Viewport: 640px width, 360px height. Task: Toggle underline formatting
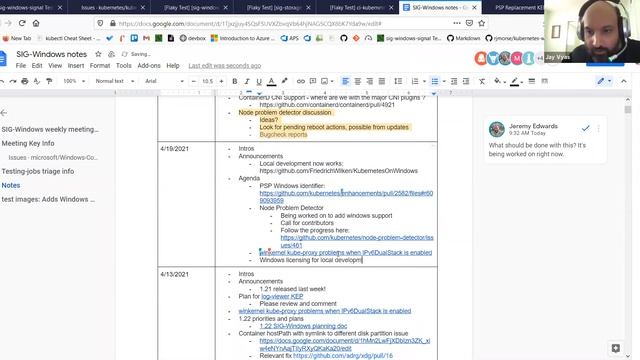tap(259, 81)
